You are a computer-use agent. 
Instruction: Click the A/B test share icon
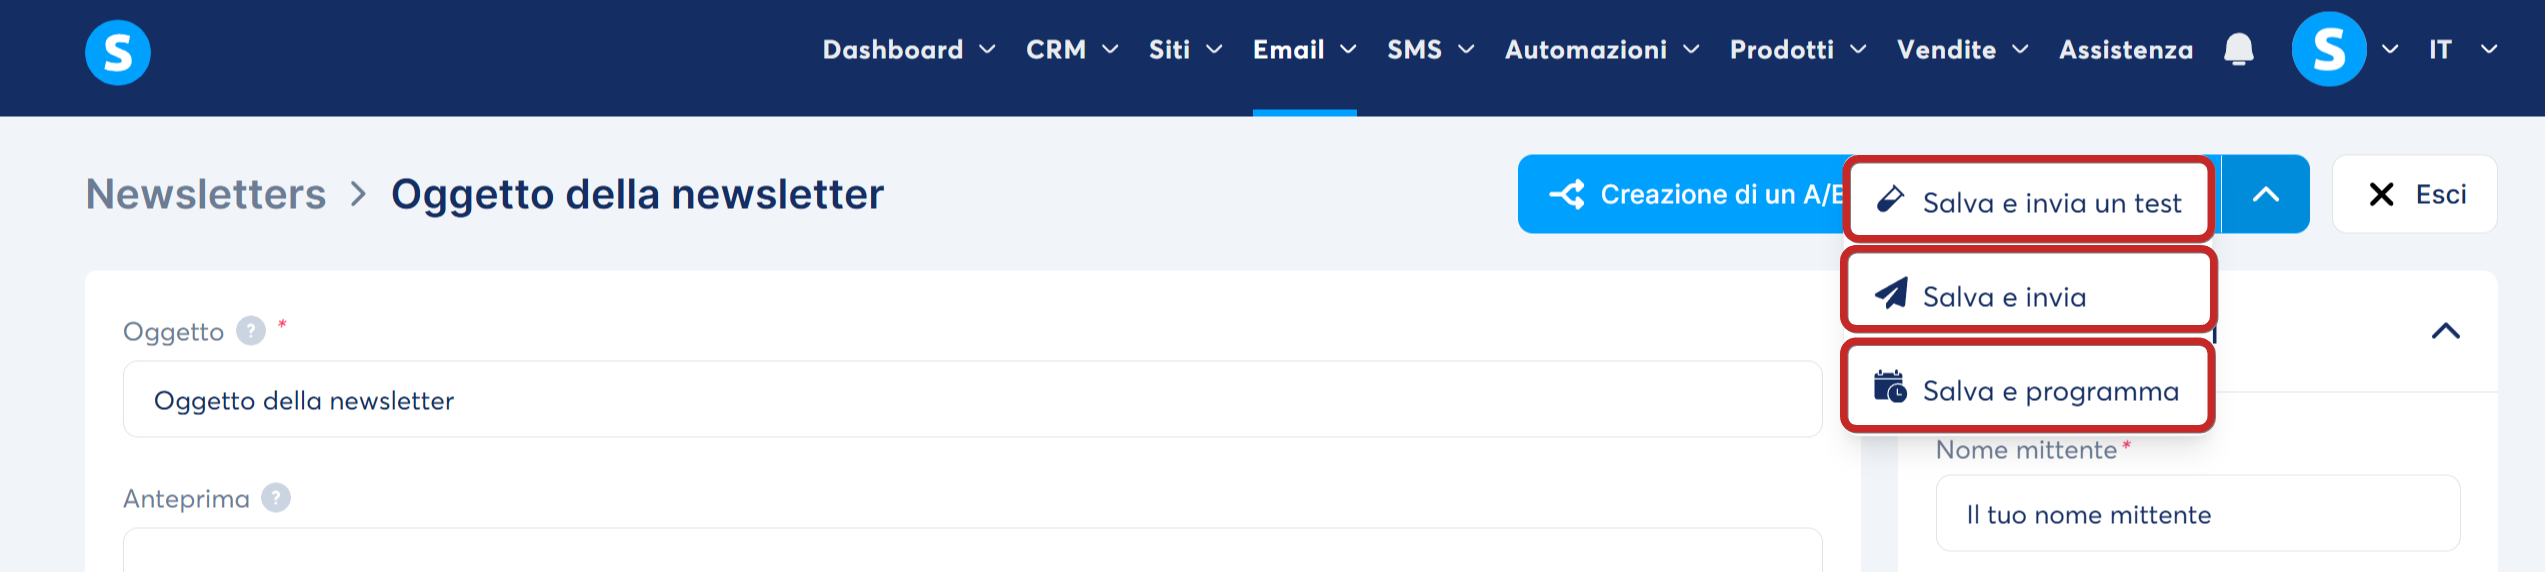pos(1567,194)
